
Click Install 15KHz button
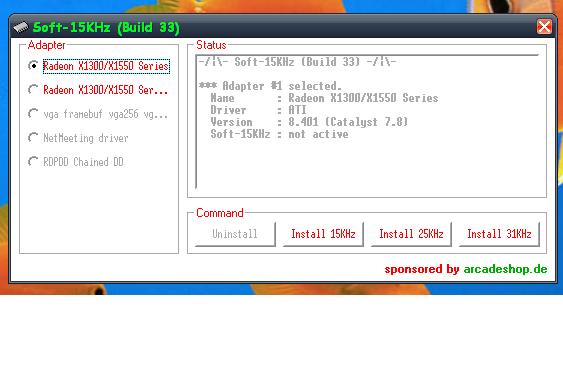click(323, 234)
